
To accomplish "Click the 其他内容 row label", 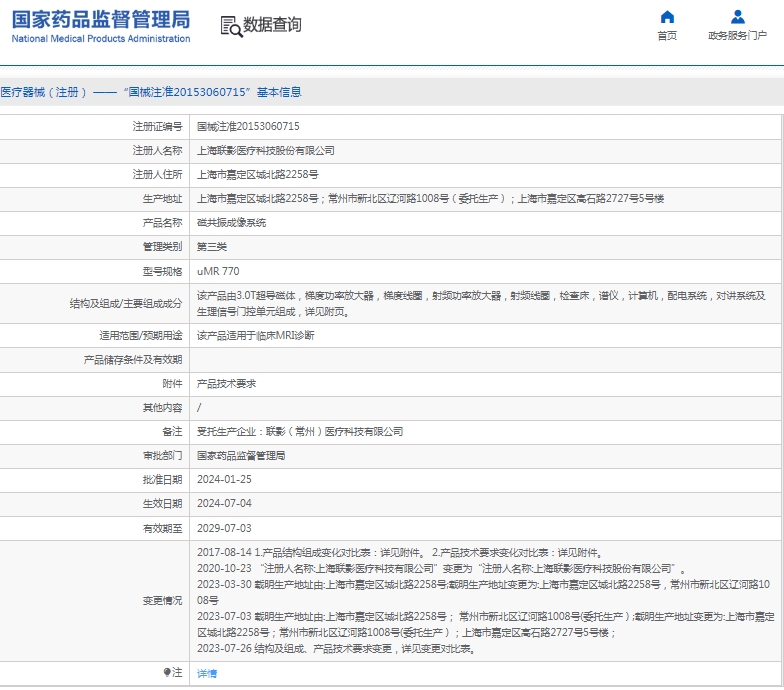I will pos(162,408).
